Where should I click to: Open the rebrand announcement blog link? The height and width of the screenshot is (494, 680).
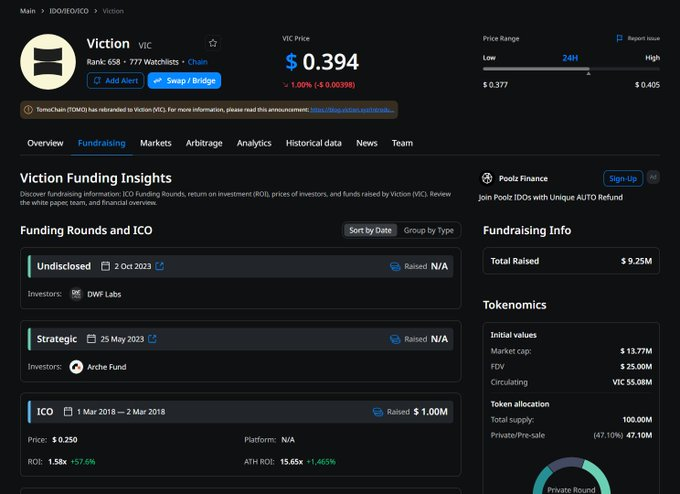[352, 110]
